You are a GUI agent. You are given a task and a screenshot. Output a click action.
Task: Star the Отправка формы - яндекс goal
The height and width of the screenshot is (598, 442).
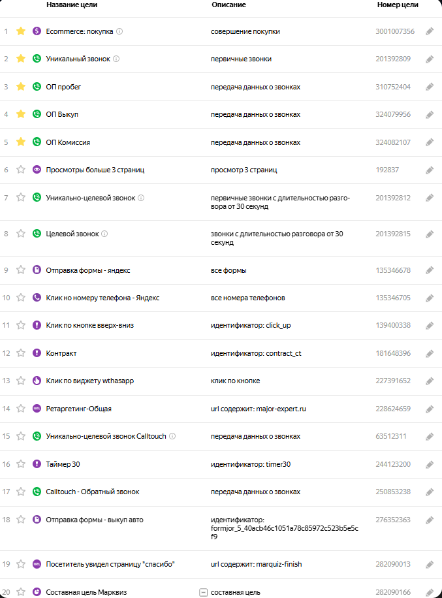click(21, 270)
